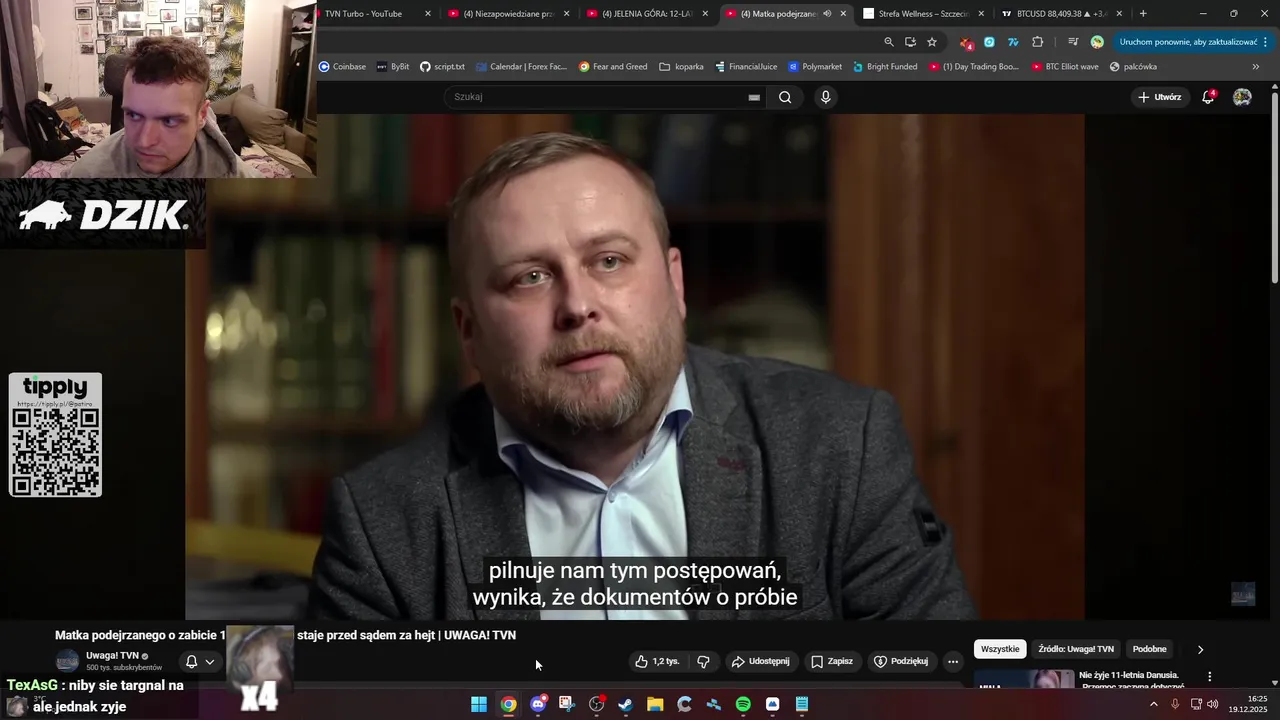Open a new browser tab
The image size is (1280, 720).
pyautogui.click(x=1143, y=14)
